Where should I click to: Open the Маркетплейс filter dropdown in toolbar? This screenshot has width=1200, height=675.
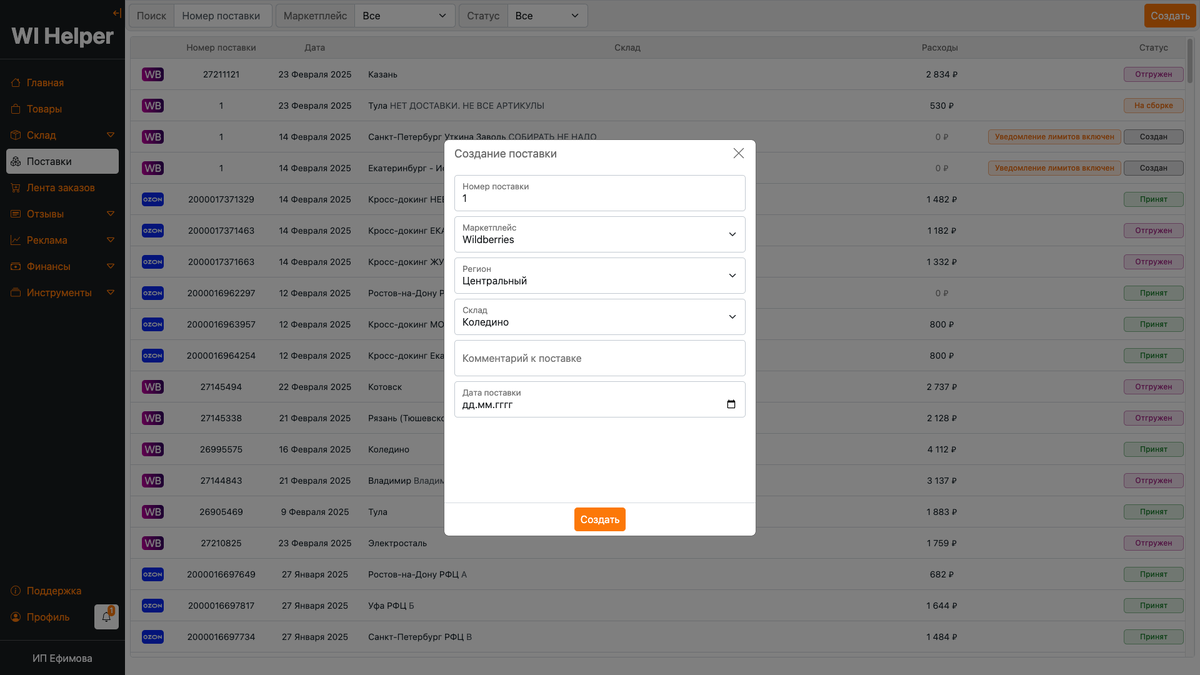coord(405,16)
